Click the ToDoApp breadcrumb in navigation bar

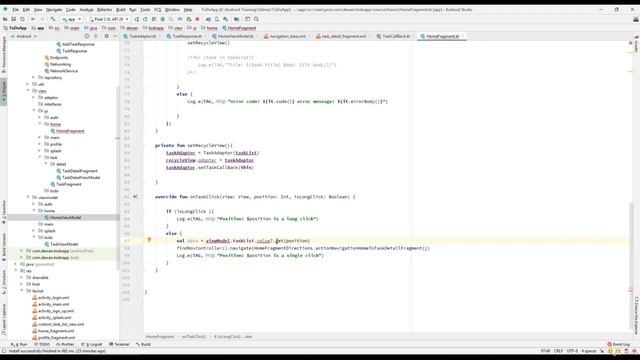point(15,28)
